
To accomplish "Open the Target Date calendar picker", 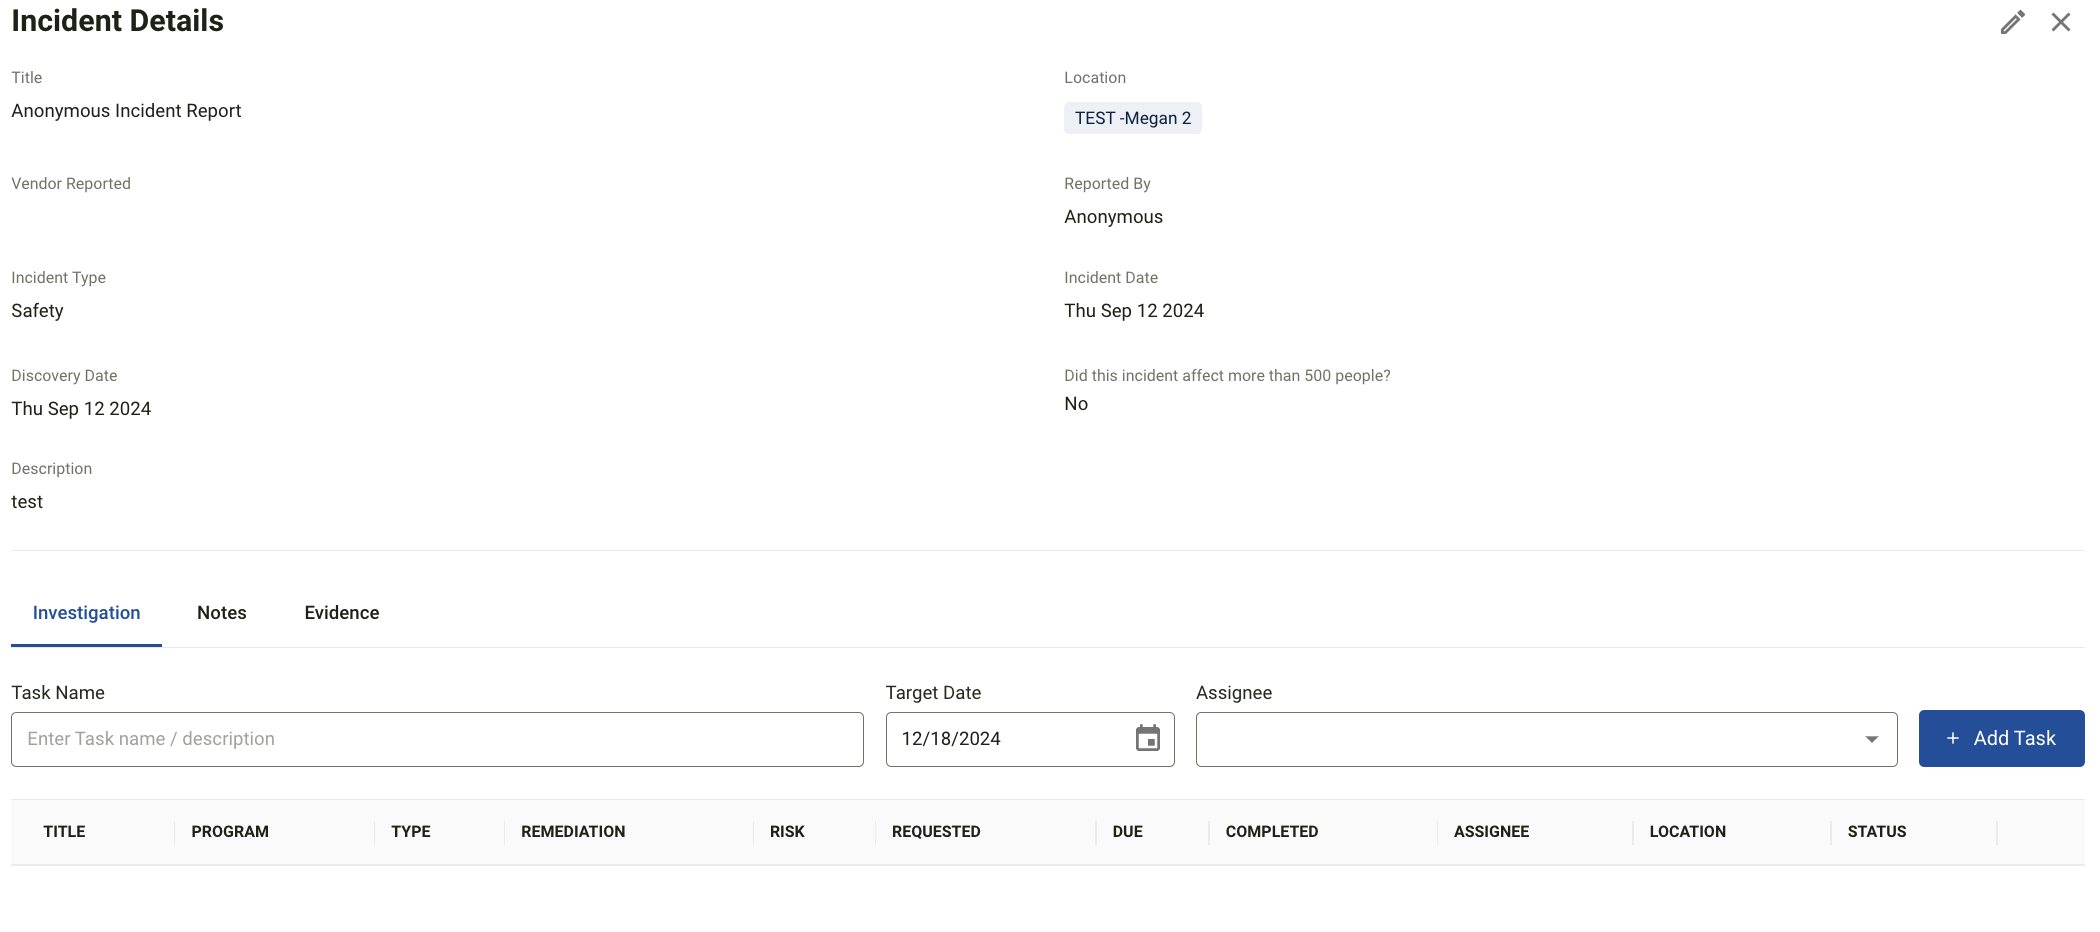I will [x=1147, y=739].
